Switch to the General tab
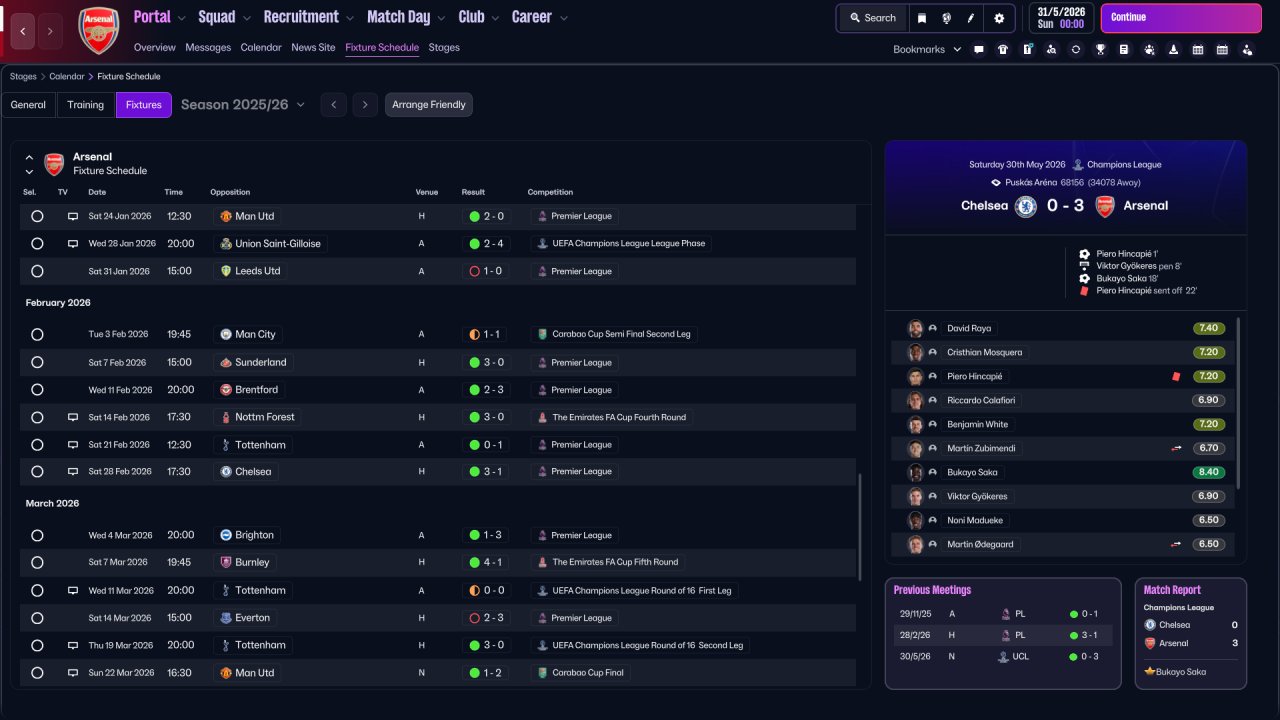1280x720 pixels. (28, 105)
